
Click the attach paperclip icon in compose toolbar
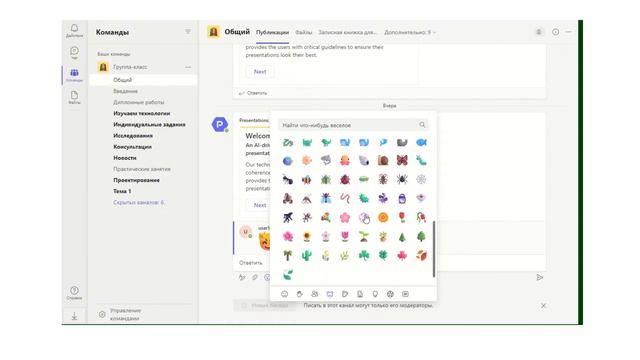click(x=255, y=278)
